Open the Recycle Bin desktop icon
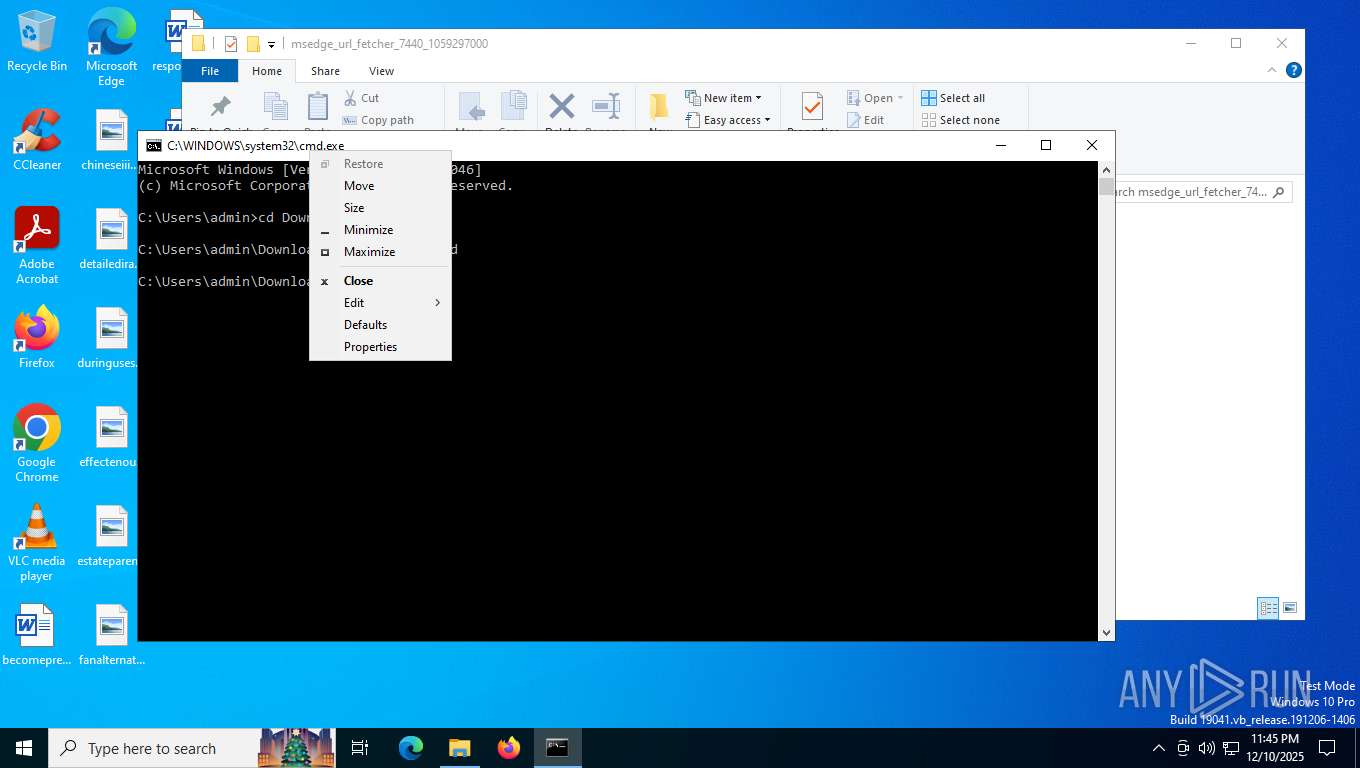This screenshot has height=768, width=1360. coord(37,41)
